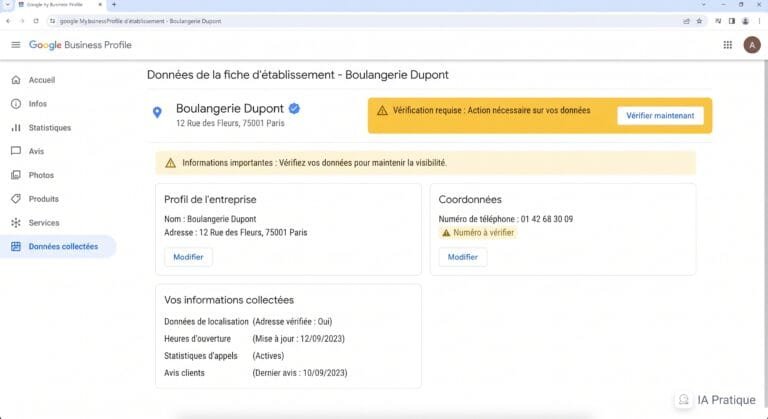Click the Infos circle icon

16,104
